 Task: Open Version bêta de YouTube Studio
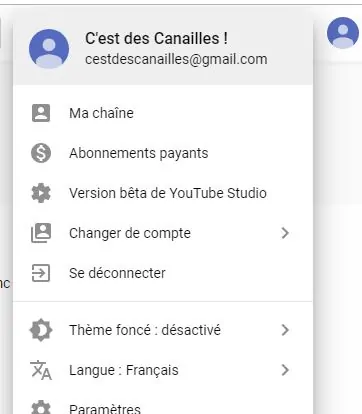click(x=163, y=193)
